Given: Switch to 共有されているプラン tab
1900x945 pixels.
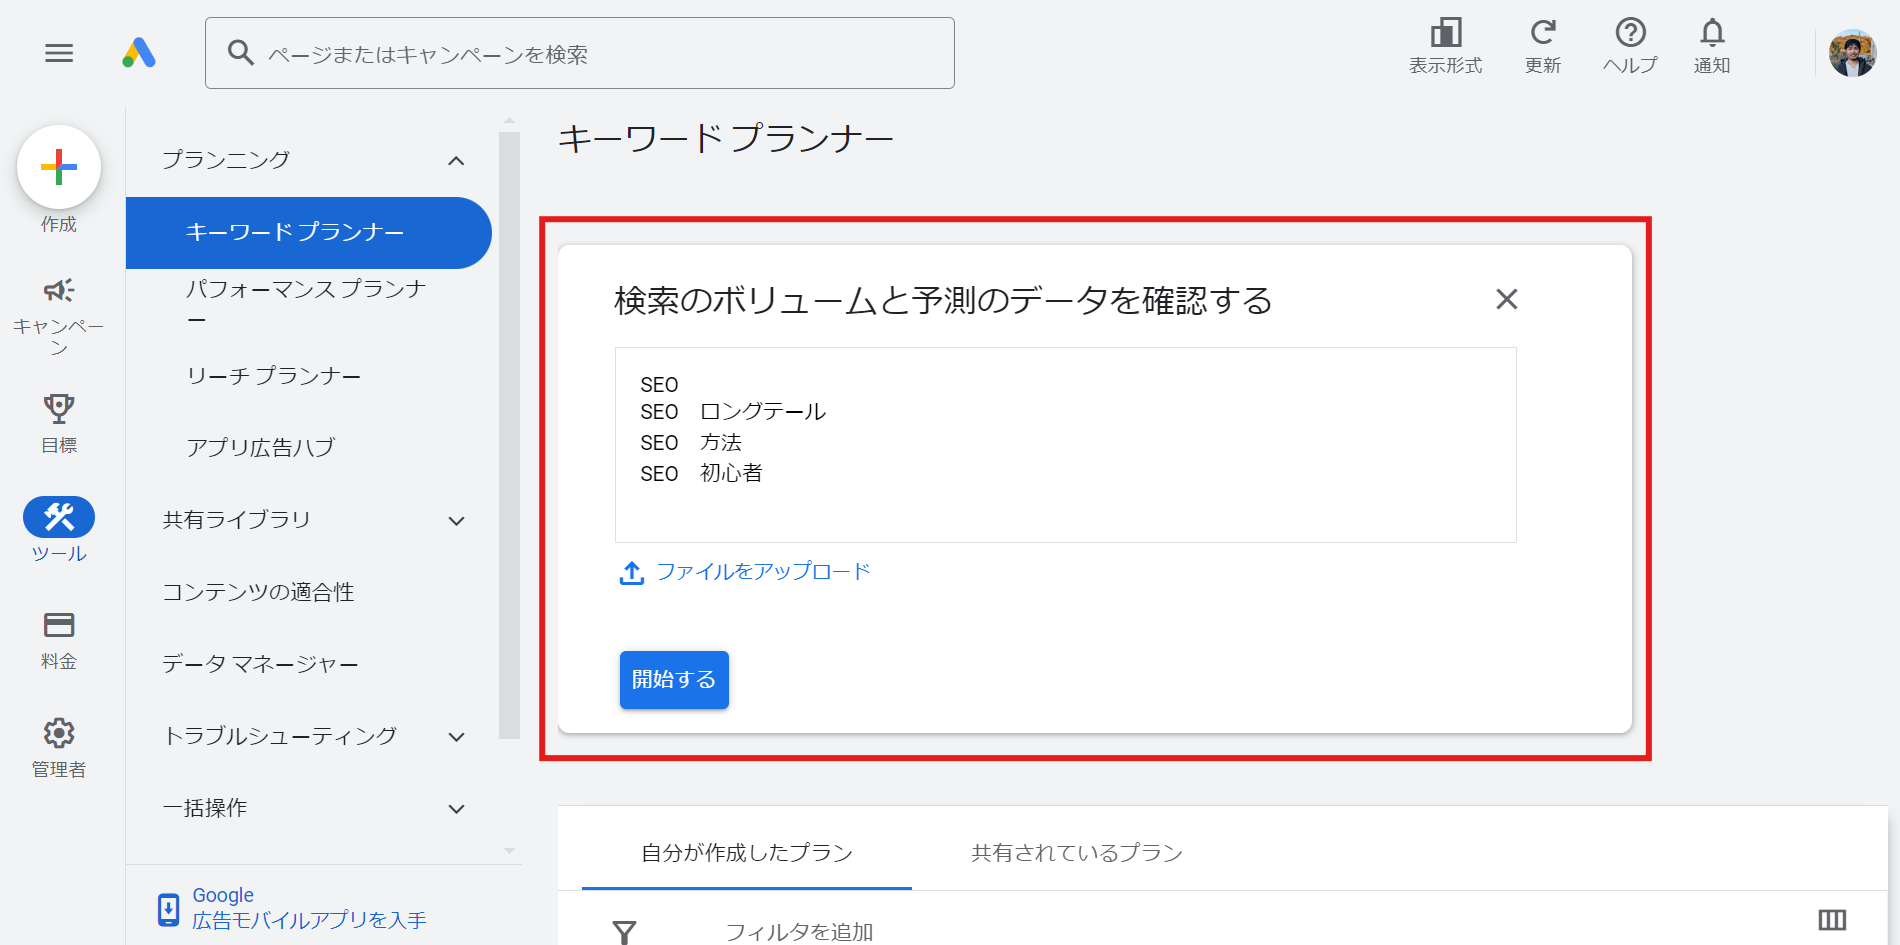Looking at the screenshot, I should tap(1077, 853).
